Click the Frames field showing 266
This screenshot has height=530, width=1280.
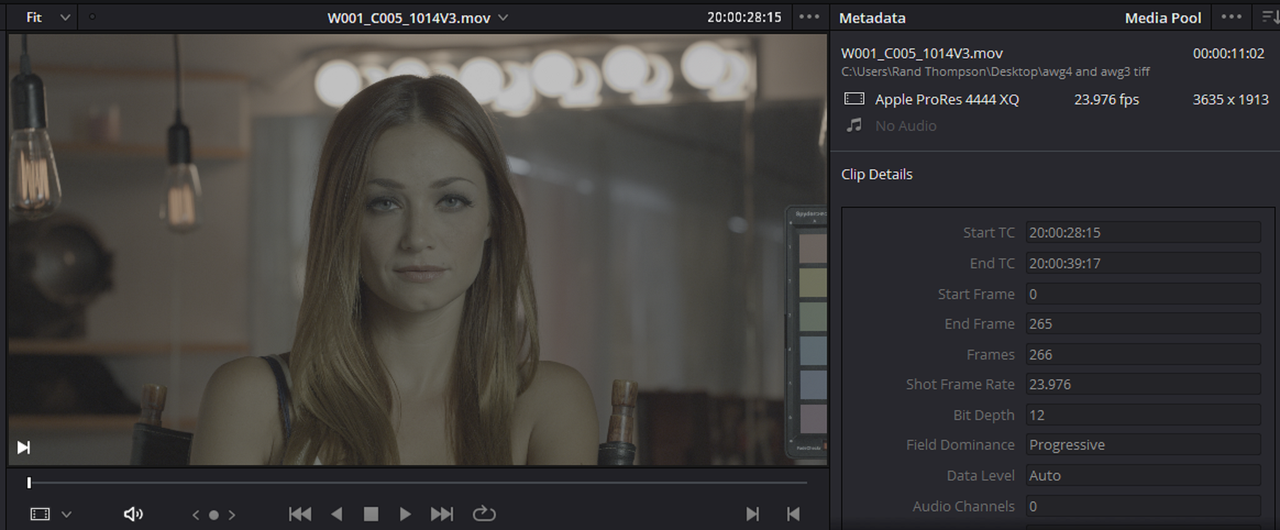point(1143,354)
